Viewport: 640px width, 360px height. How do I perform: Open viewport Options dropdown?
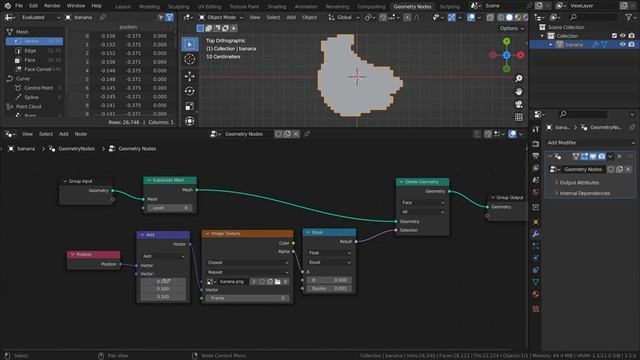tap(511, 28)
